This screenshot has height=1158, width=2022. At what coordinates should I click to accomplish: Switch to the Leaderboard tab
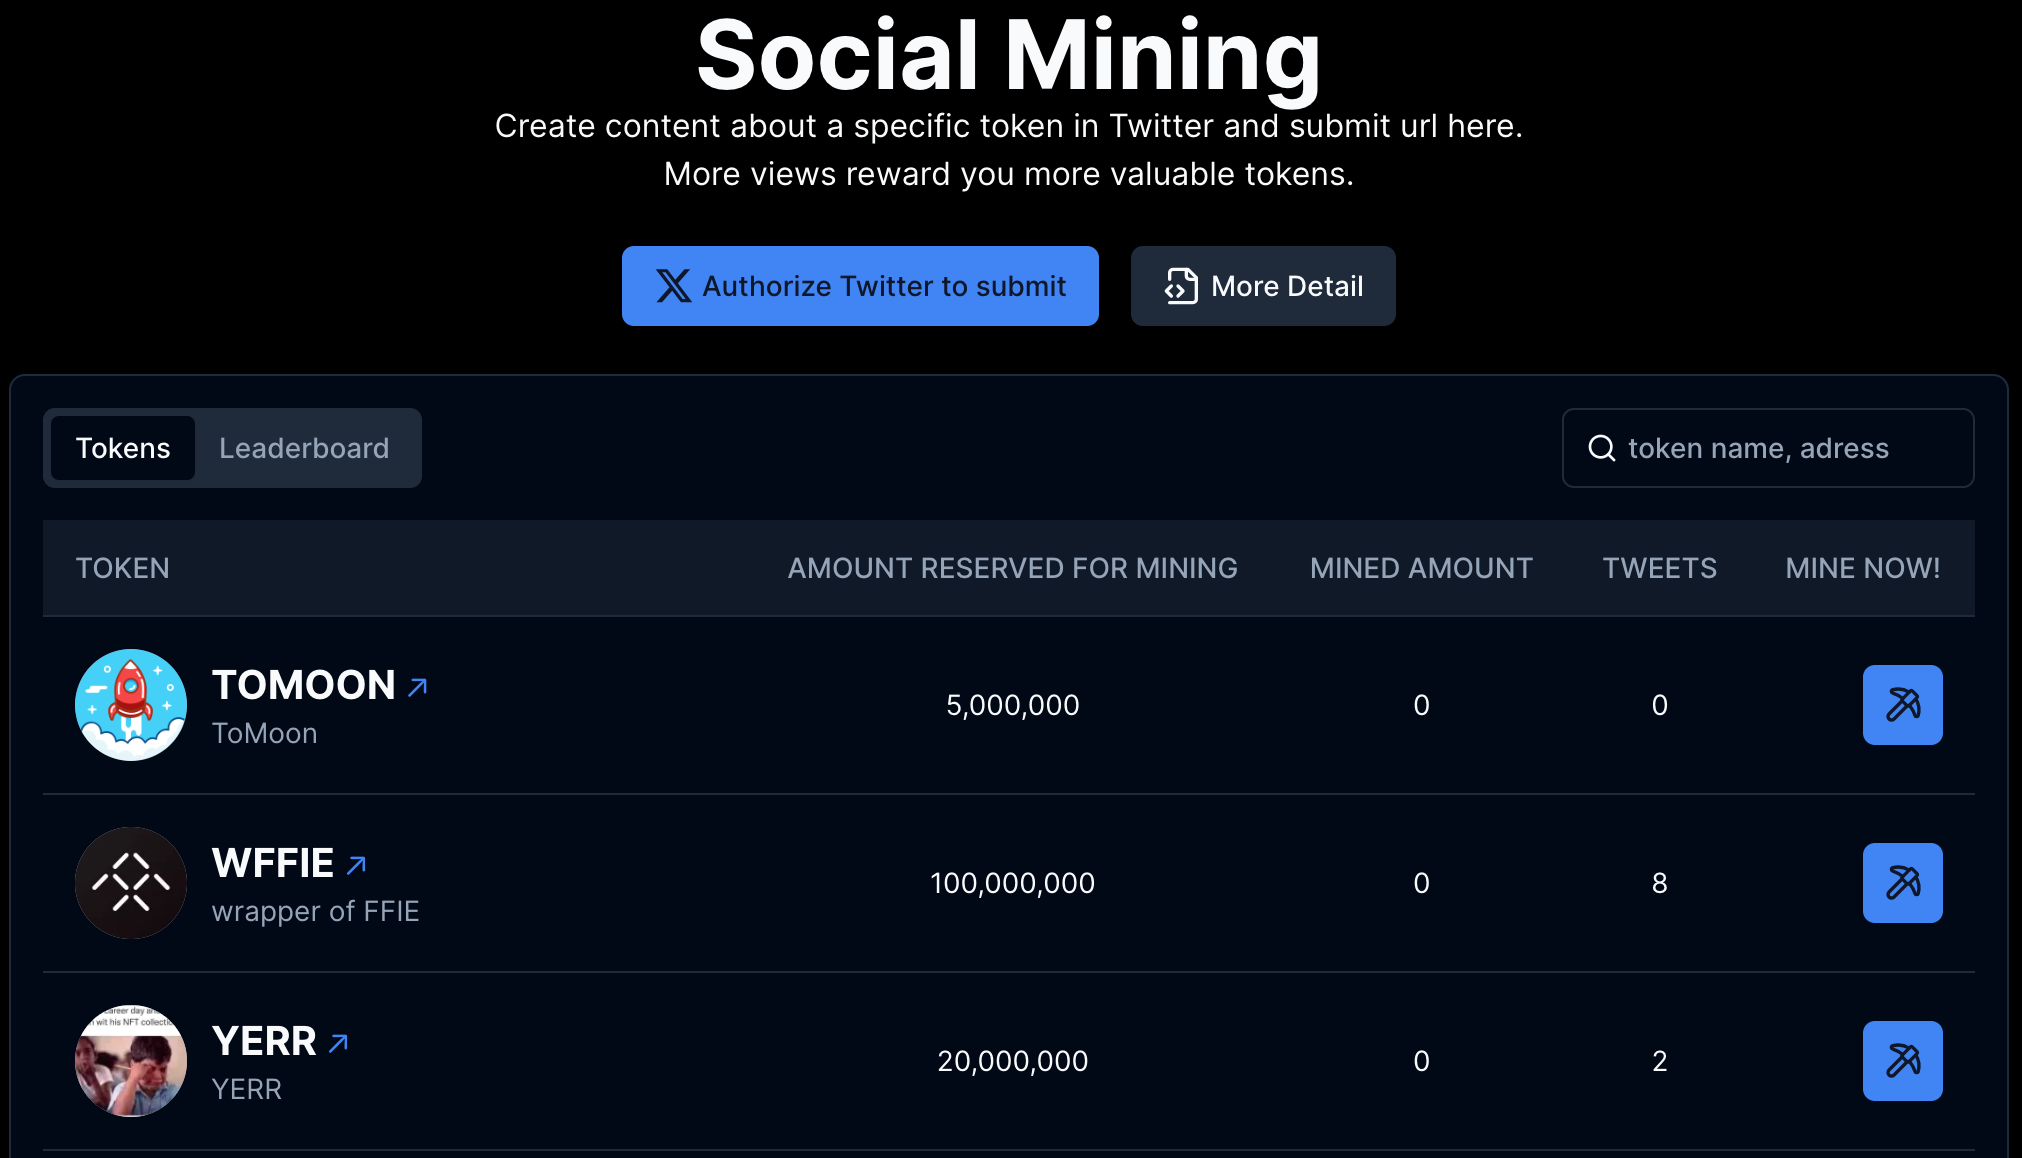(x=304, y=448)
